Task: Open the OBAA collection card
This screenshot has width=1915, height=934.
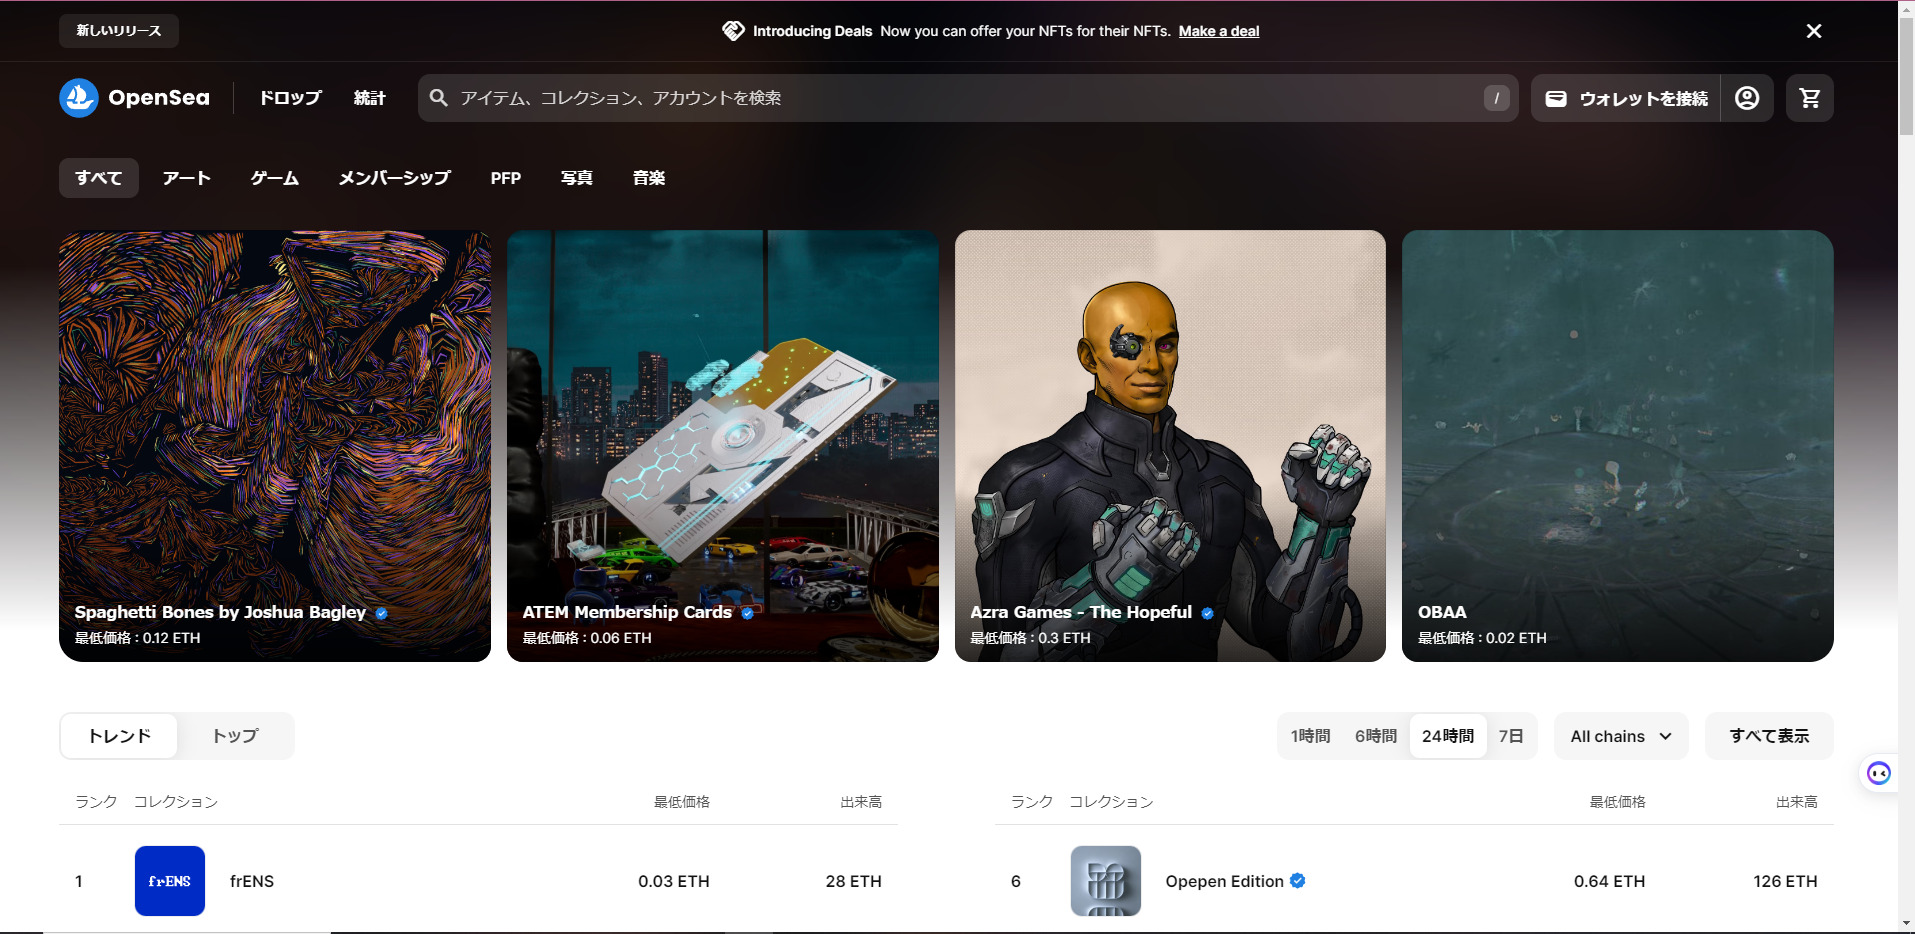Action: pos(1618,446)
